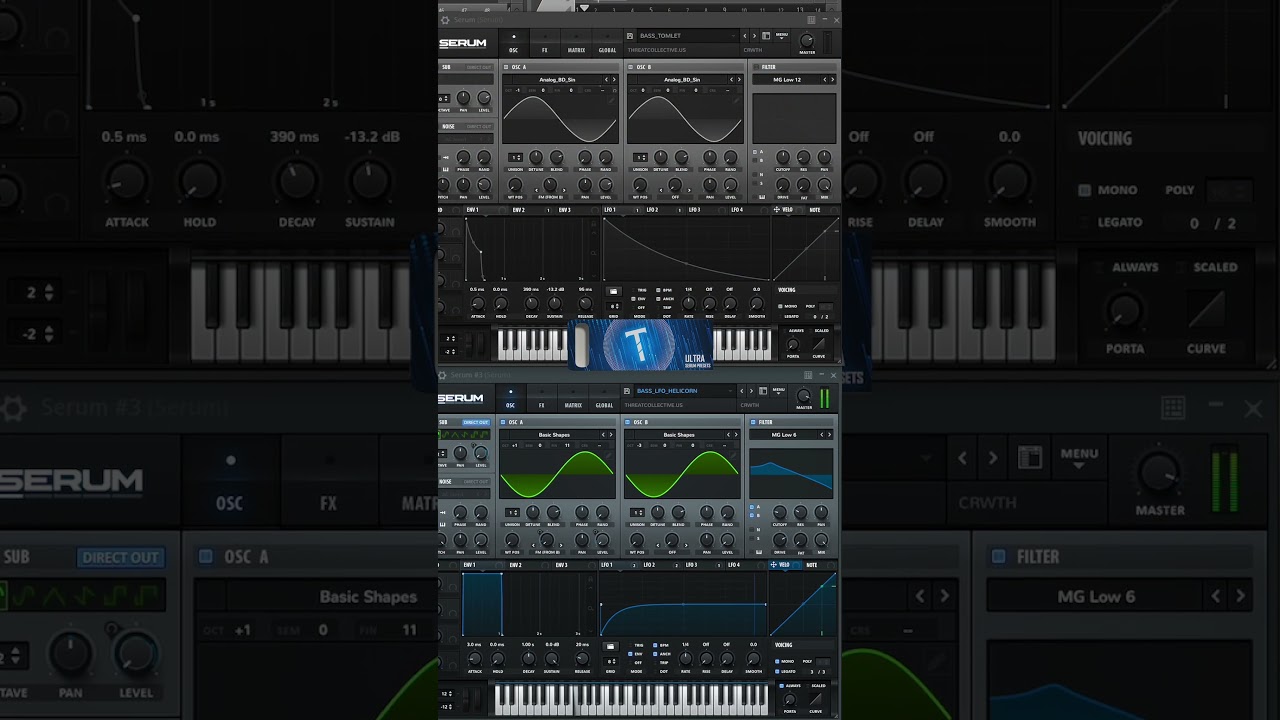Image resolution: width=1280 pixels, height=720 pixels.
Task: Click the ATTACK knob in BASS_TOMLET Serum
Action: tap(478, 303)
